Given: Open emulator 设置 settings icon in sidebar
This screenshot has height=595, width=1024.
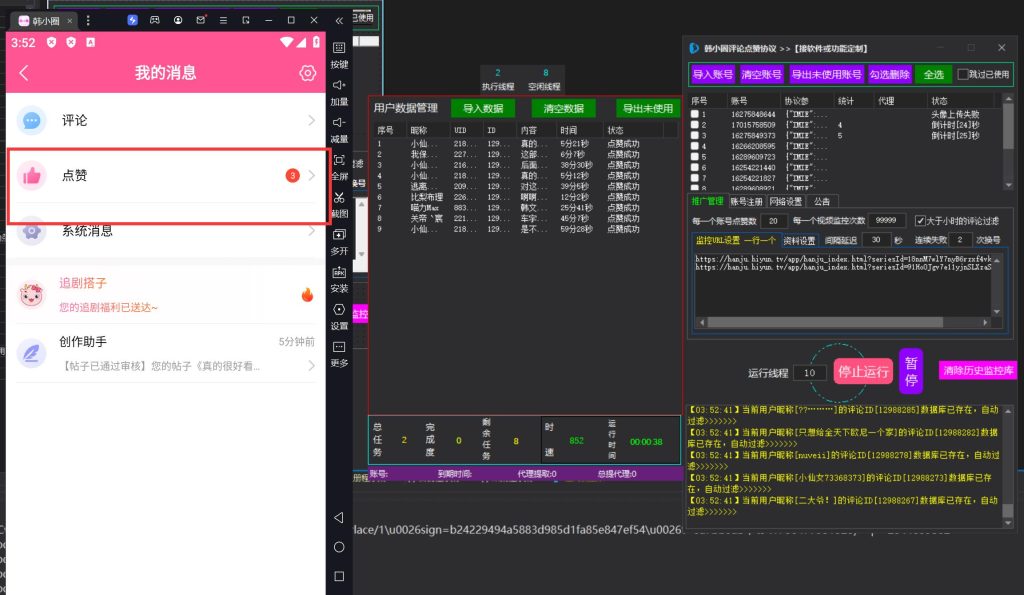Looking at the screenshot, I should 339,310.
